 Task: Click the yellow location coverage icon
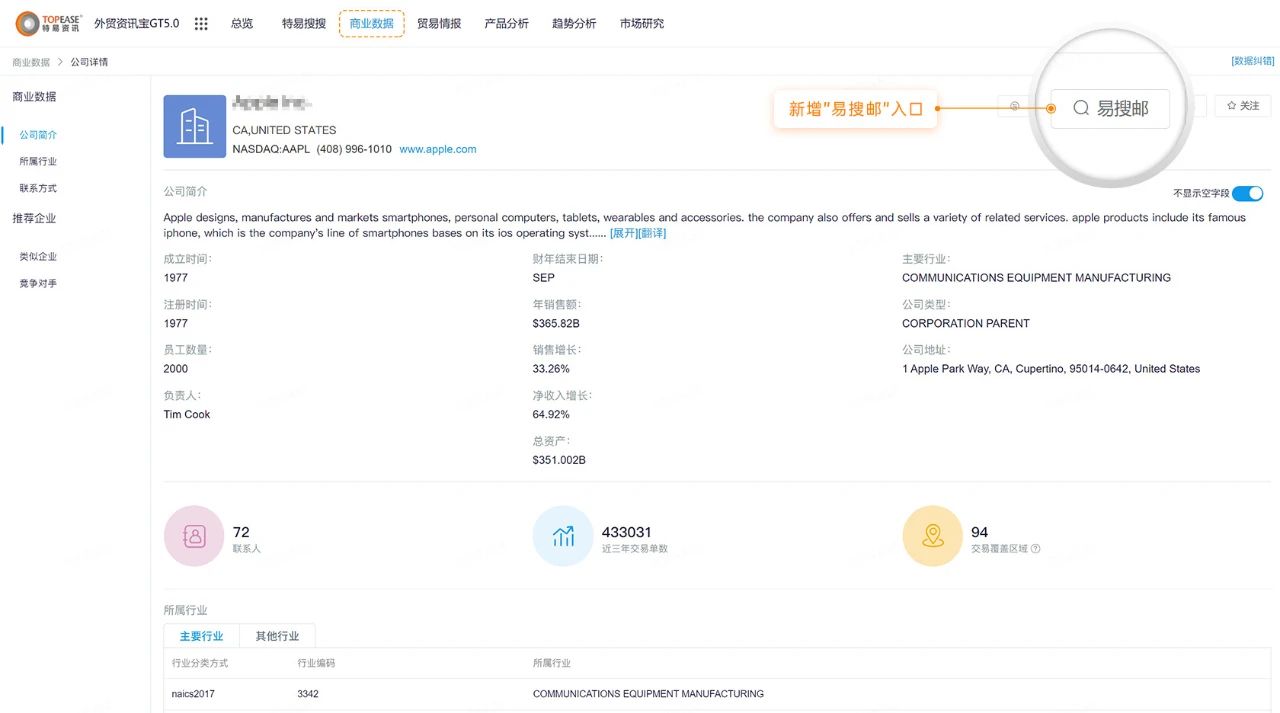click(932, 536)
